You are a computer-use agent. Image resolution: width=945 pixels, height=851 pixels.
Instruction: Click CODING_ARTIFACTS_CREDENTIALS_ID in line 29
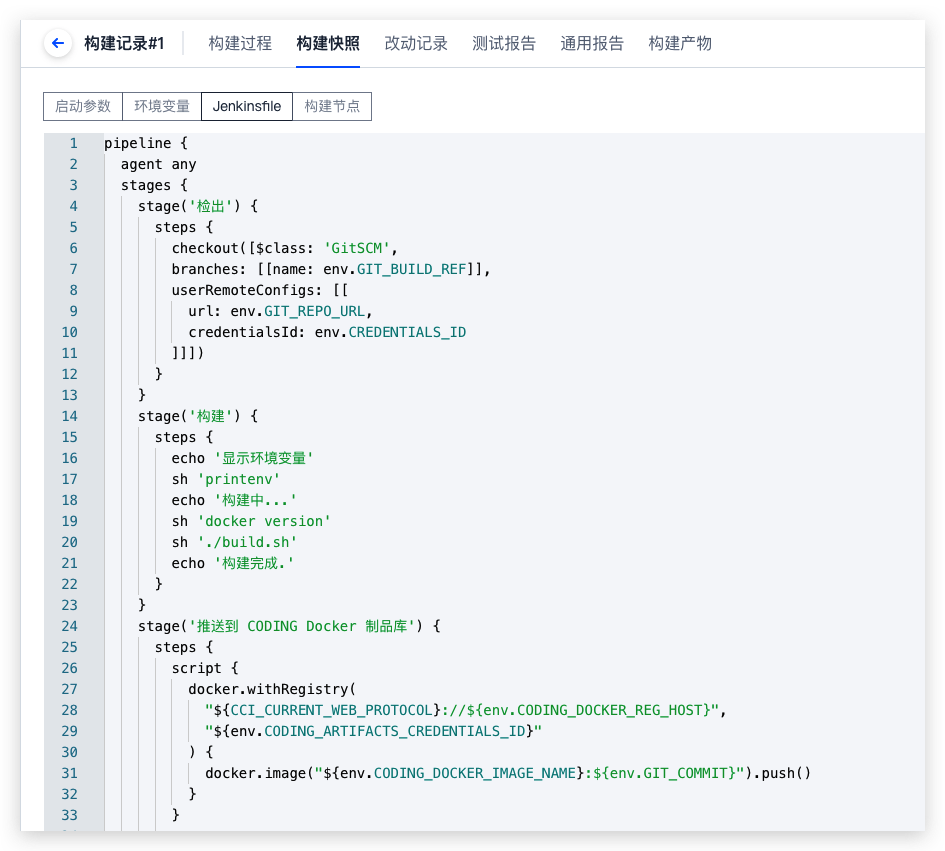tap(395, 732)
